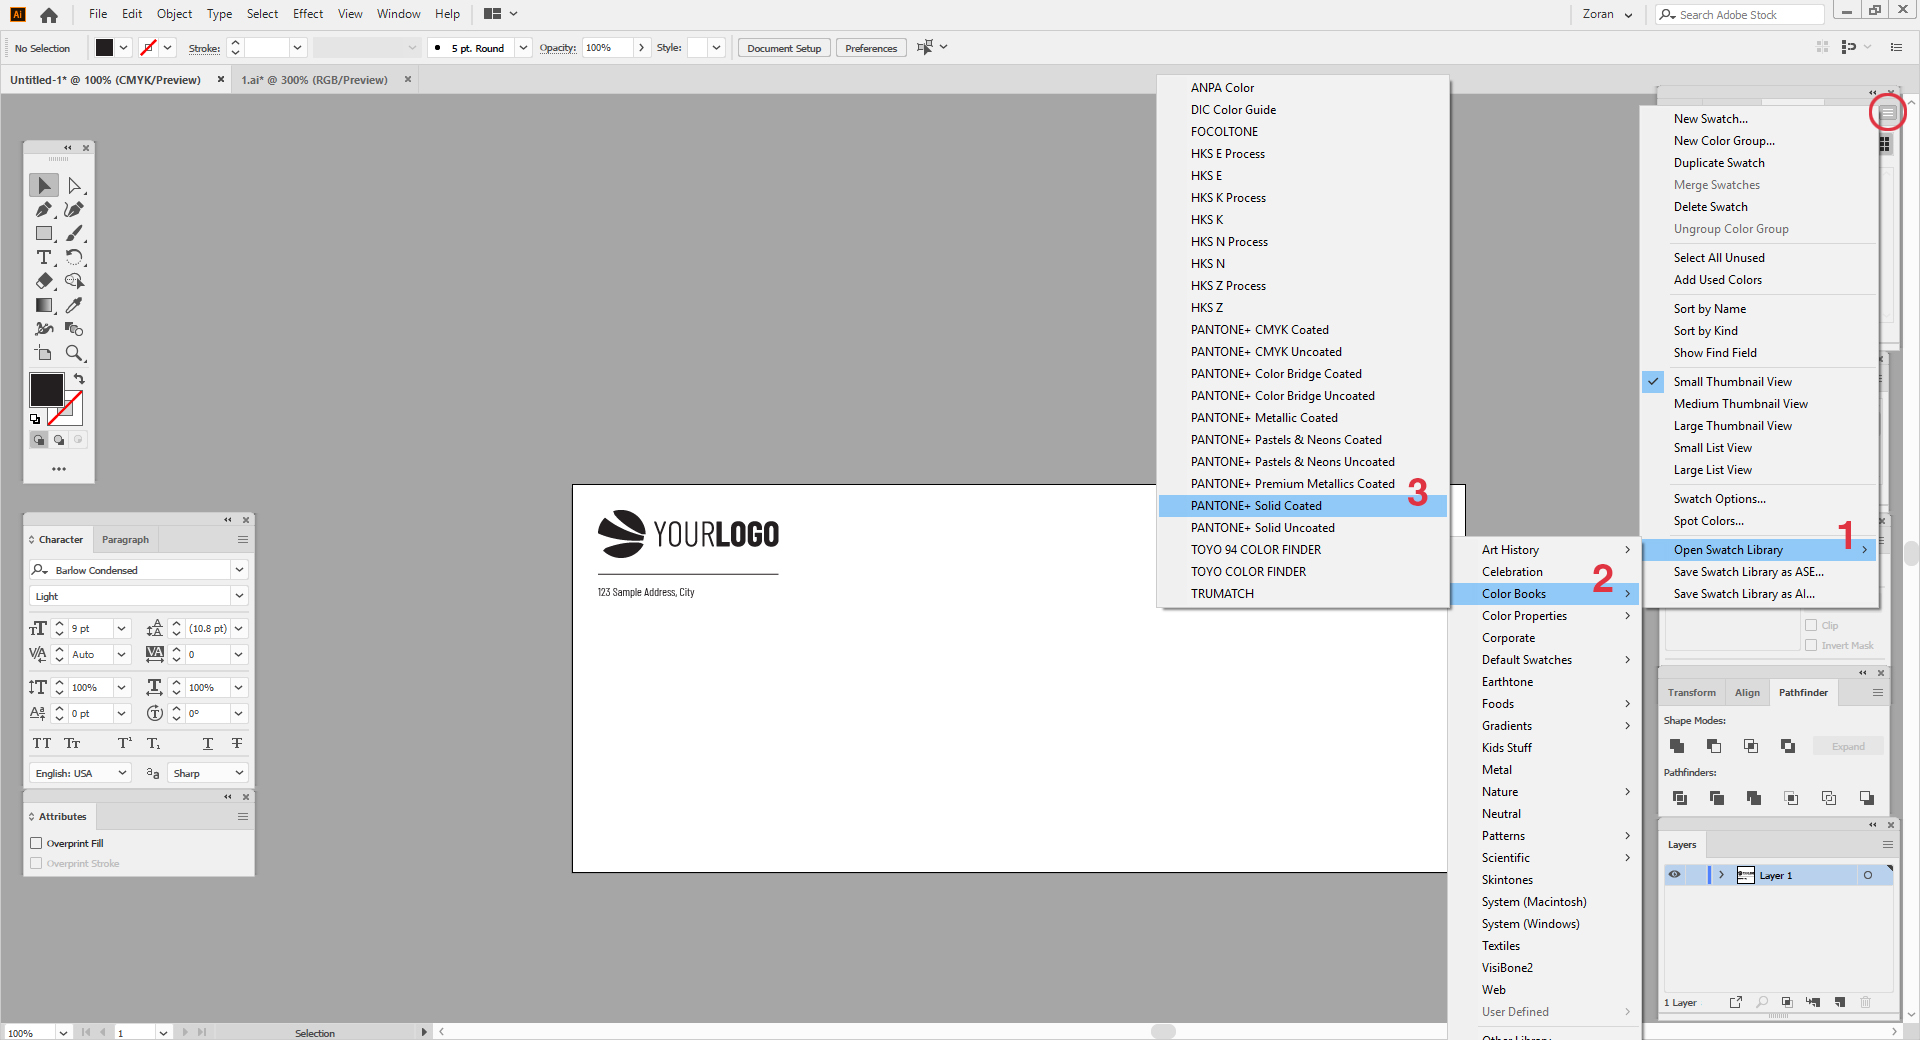Pick the Pen tool
Screen dimensions: 1920x1040
pyautogui.click(x=44, y=209)
